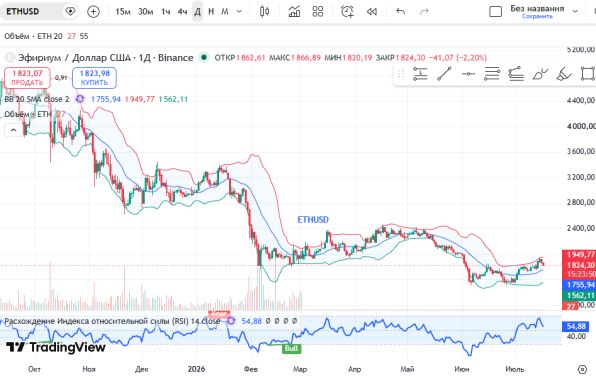Screen dimensions: 596x378
Task: Click the 1823,98 КУПИТЬ buy button
Action: pyautogui.click(x=94, y=78)
